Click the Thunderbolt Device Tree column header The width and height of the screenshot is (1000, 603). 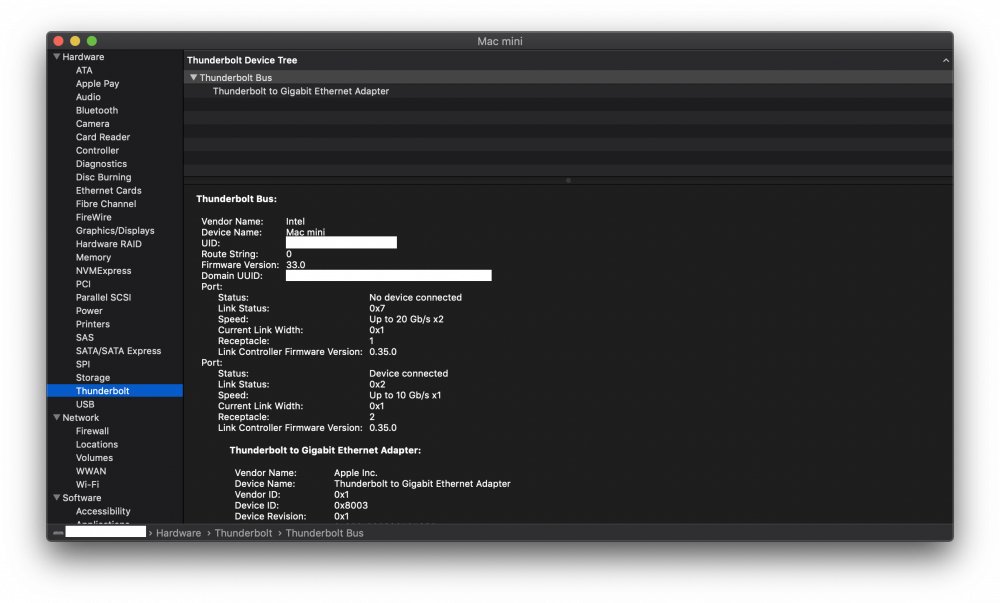coord(242,60)
